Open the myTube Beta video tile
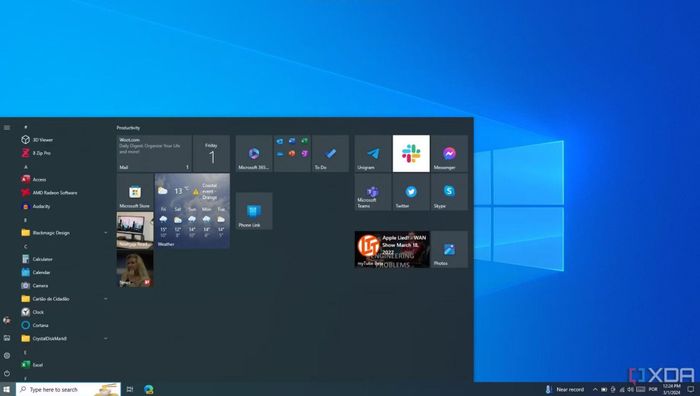Viewport: 700px width, 396px height. tap(392, 249)
